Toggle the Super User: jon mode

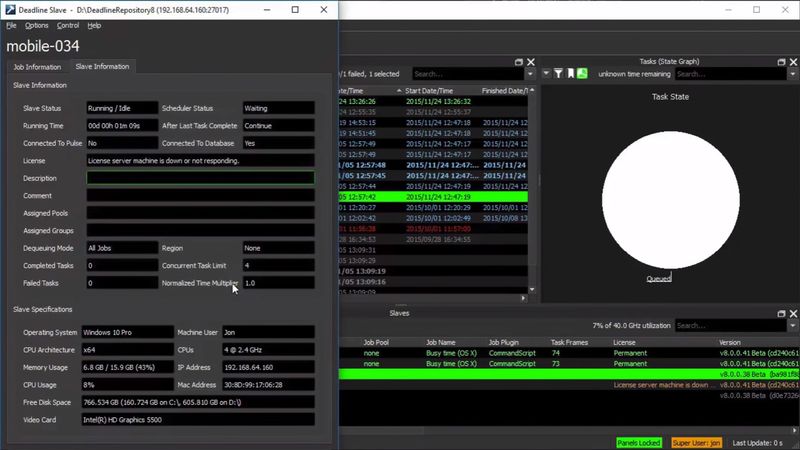pyautogui.click(x=698, y=442)
